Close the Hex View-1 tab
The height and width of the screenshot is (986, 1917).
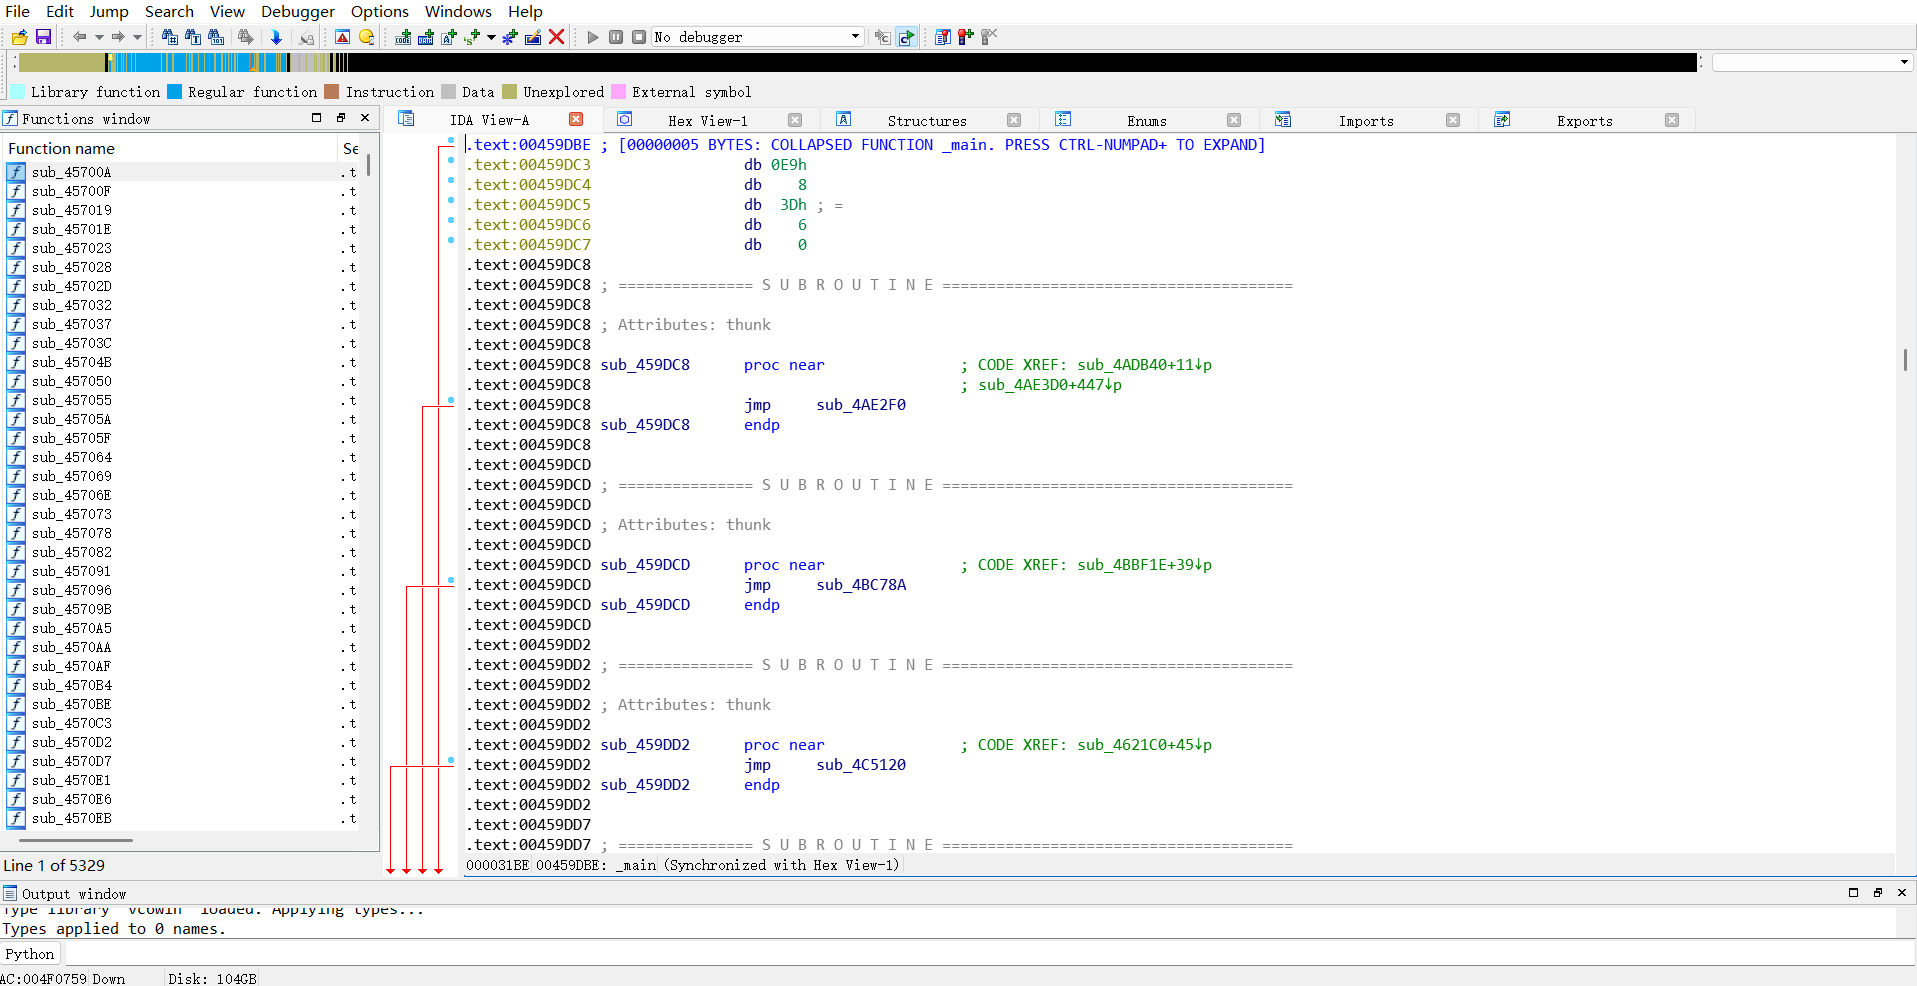pos(795,120)
